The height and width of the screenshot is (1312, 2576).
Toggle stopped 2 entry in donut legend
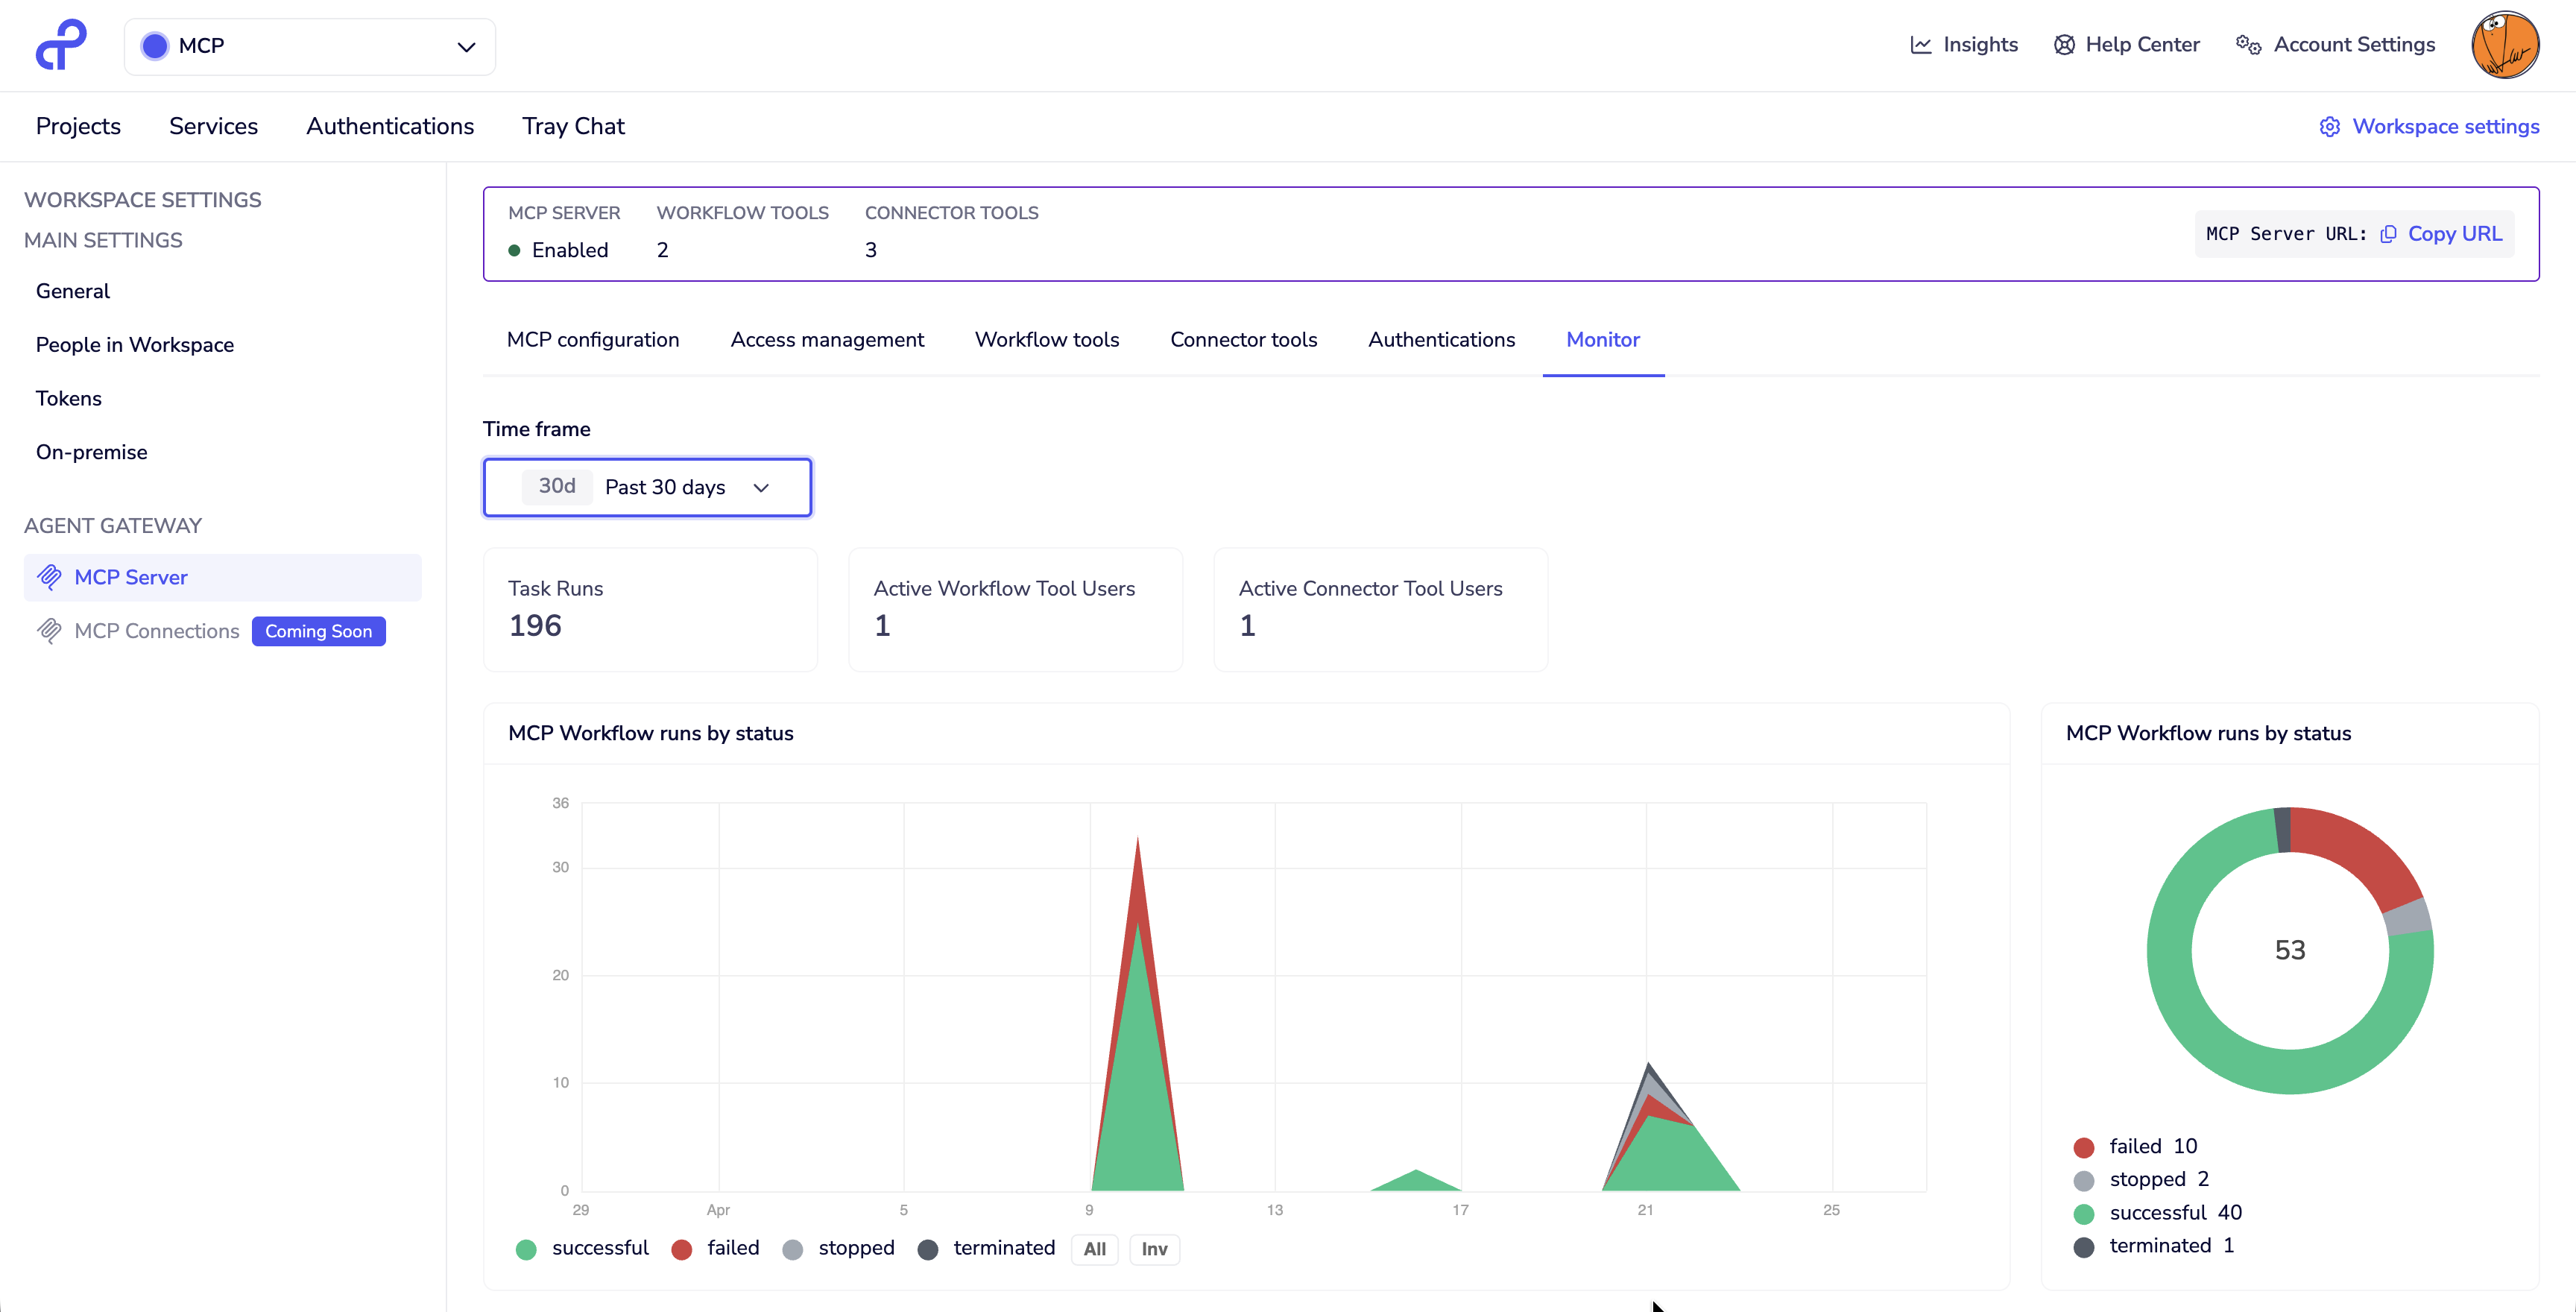2141,1179
